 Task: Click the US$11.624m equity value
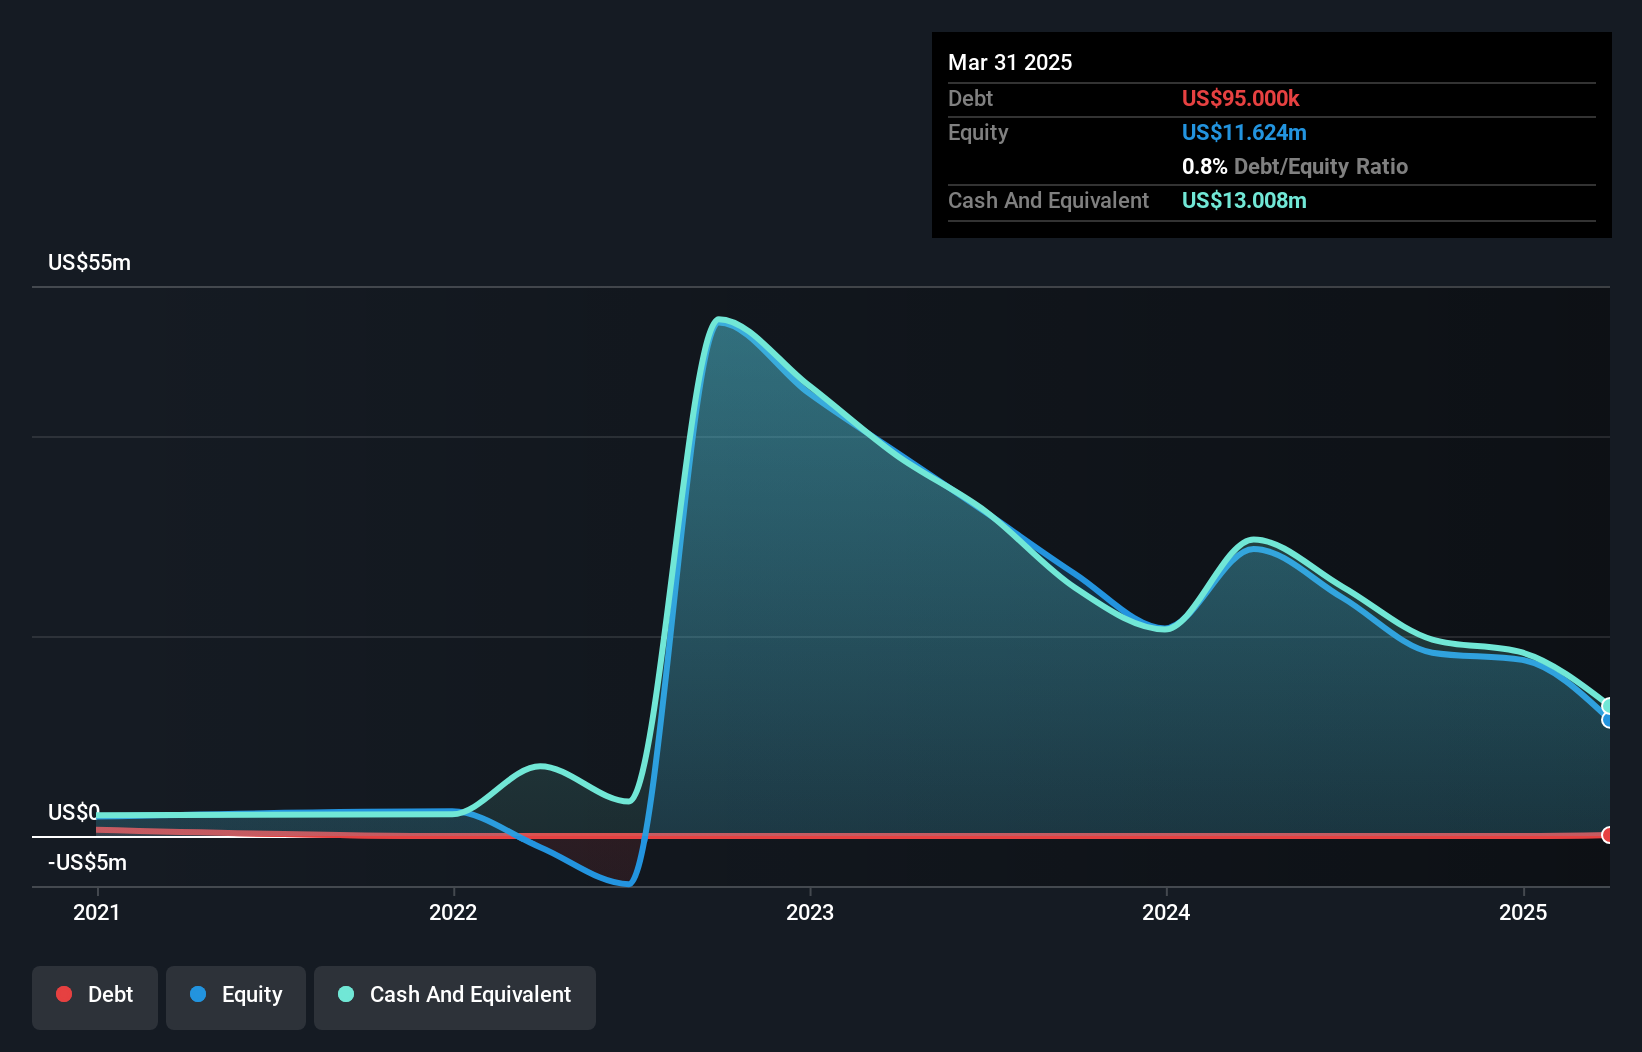[x=1244, y=132]
